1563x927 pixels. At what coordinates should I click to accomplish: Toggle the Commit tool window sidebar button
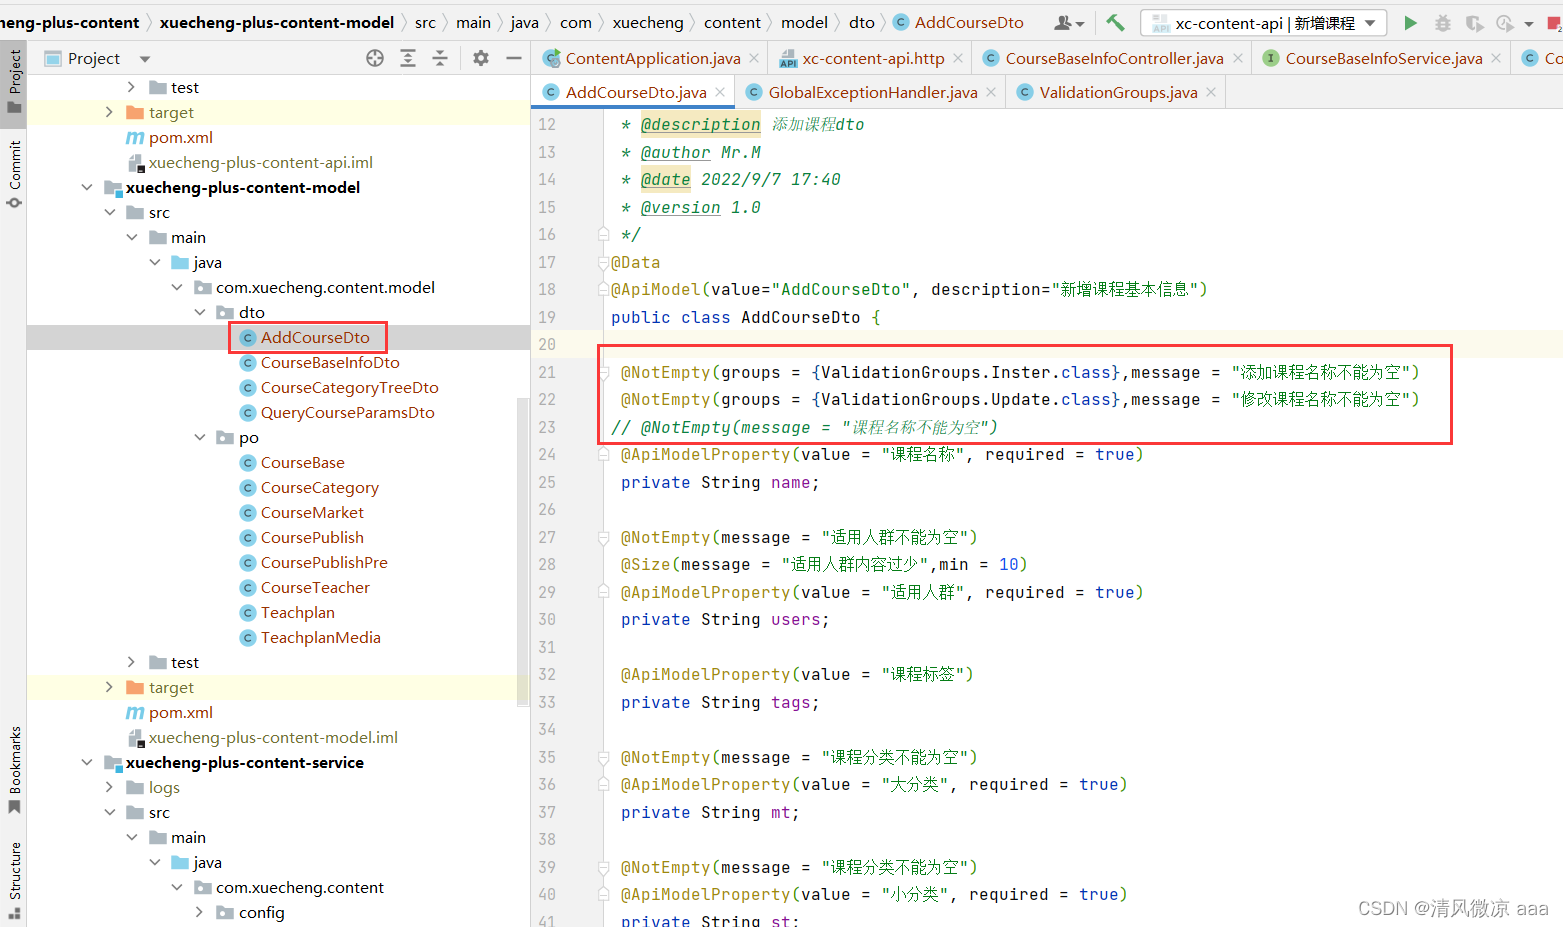coord(14,174)
